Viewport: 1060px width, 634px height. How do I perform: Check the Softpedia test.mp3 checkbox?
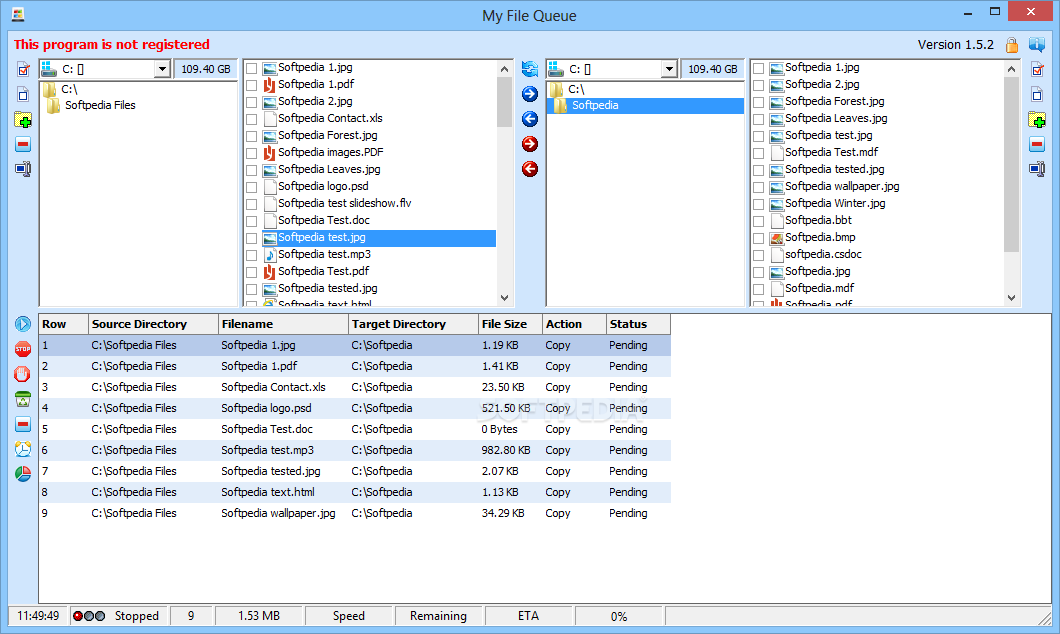point(251,255)
